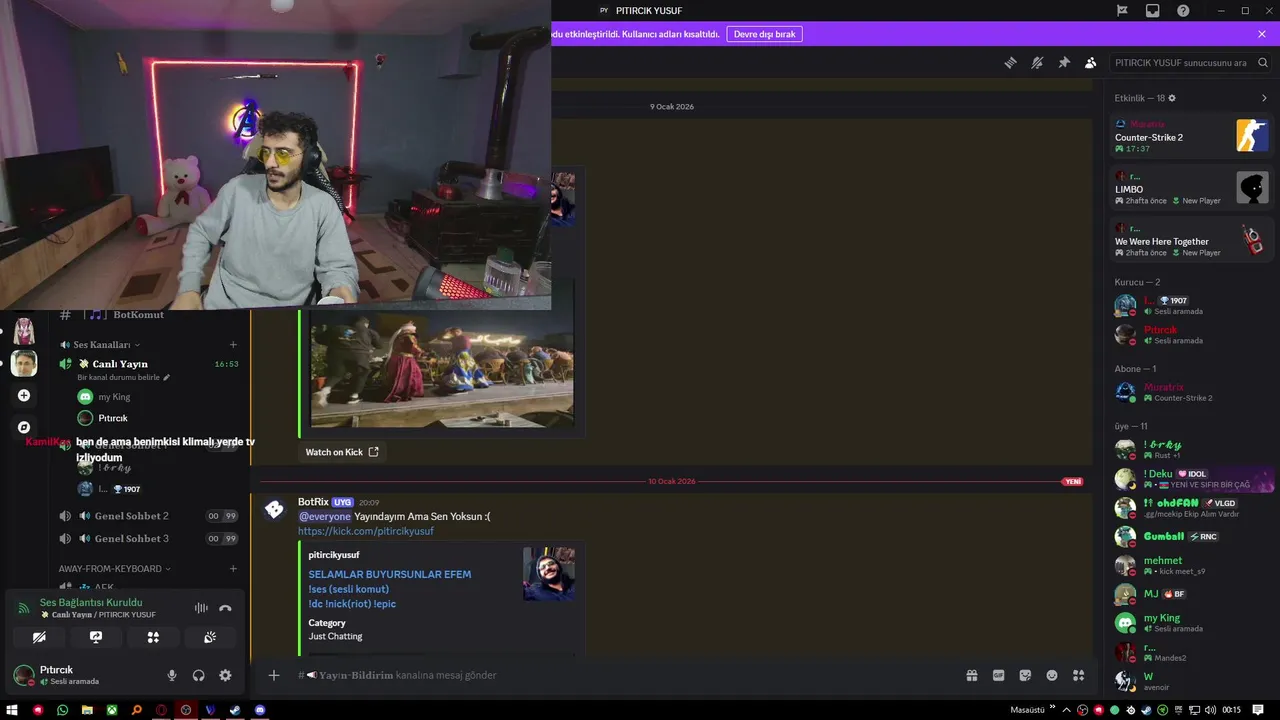Toggle noise suppression waveform icon
This screenshot has width=1280, height=720.
201,608
